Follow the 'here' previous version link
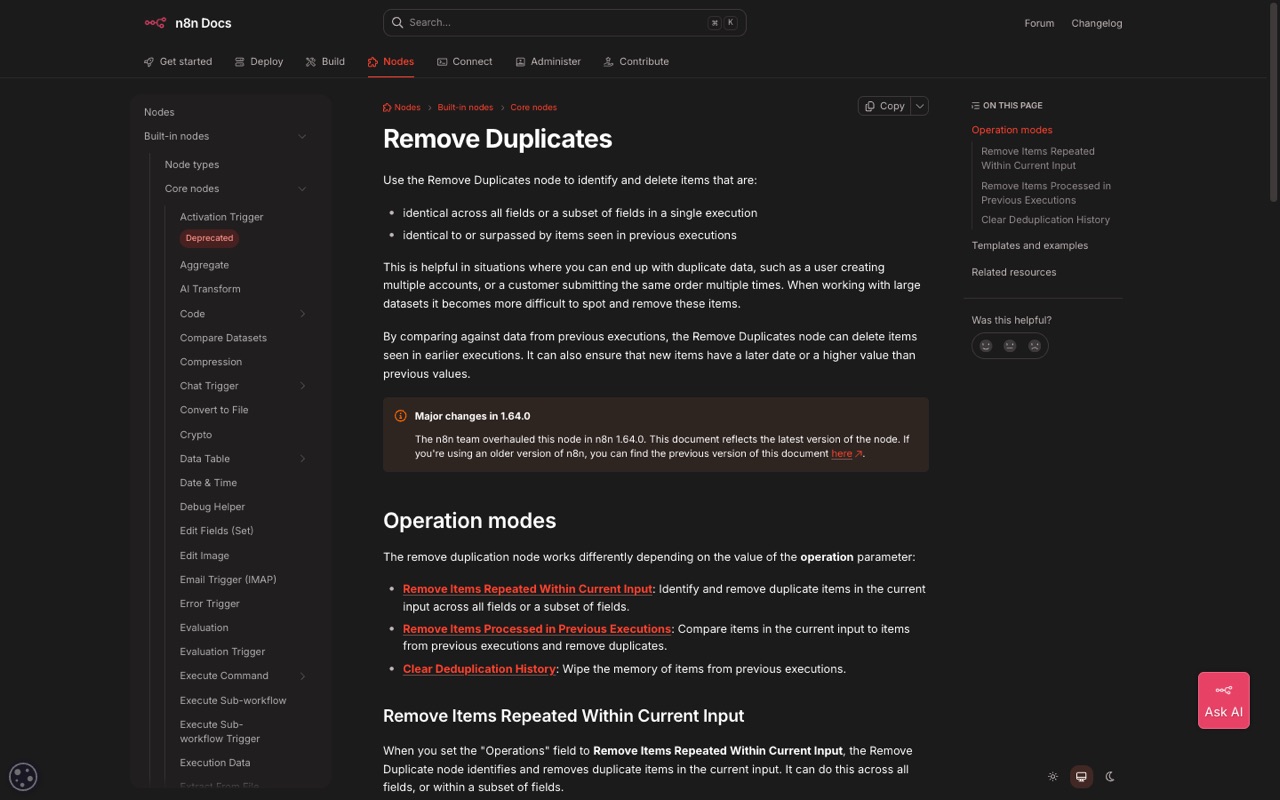This screenshot has width=1280, height=800. pyautogui.click(x=846, y=453)
